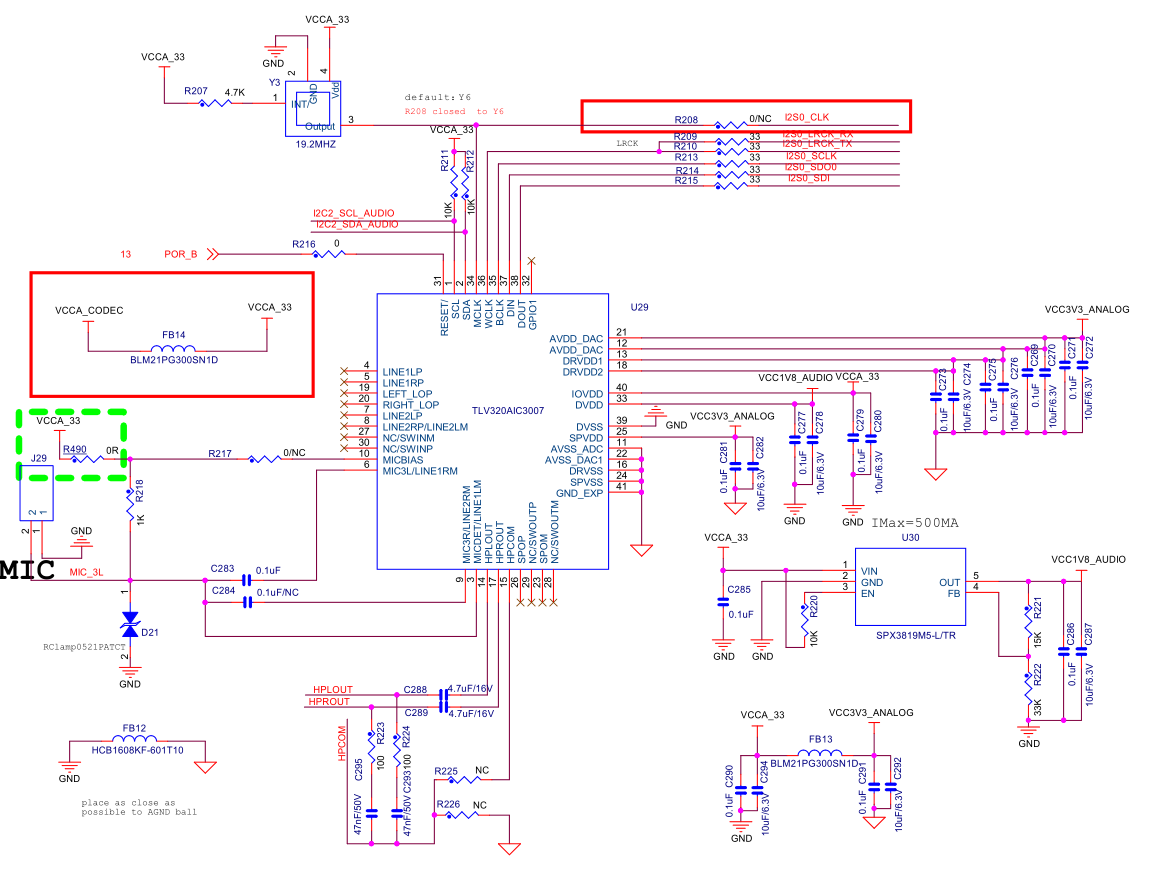This screenshot has height=875, width=1153.
Task: Select the I2S0_CLK net label
Action: (806, 117)
